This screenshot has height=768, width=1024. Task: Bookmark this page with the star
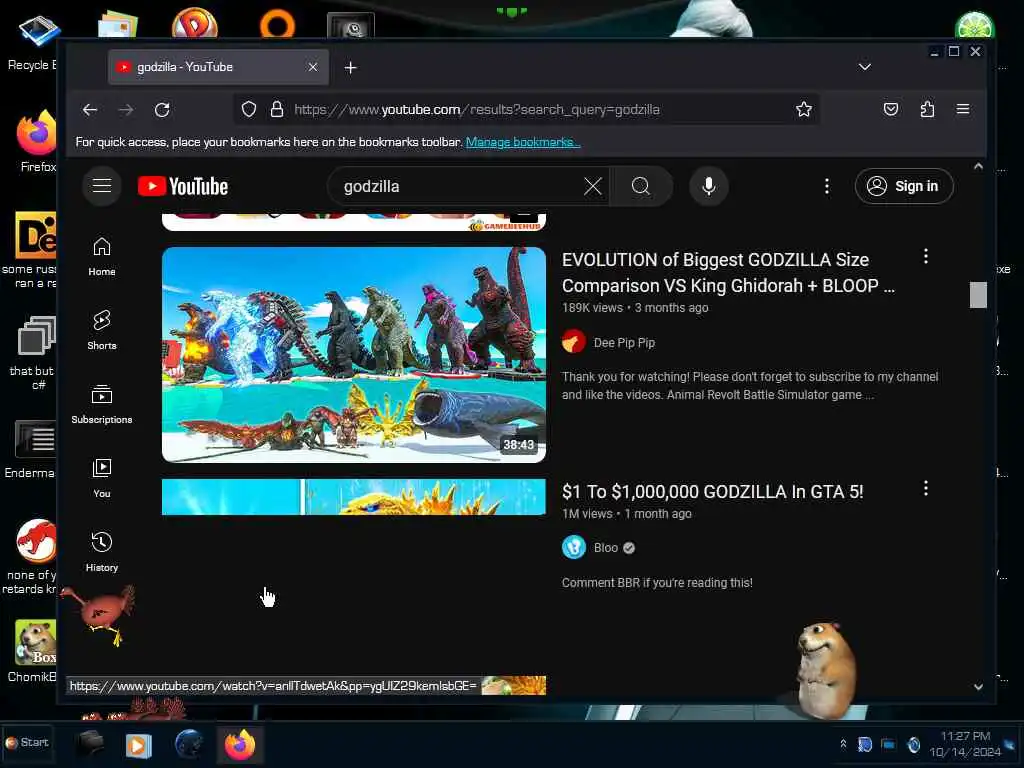pos(804,110)
